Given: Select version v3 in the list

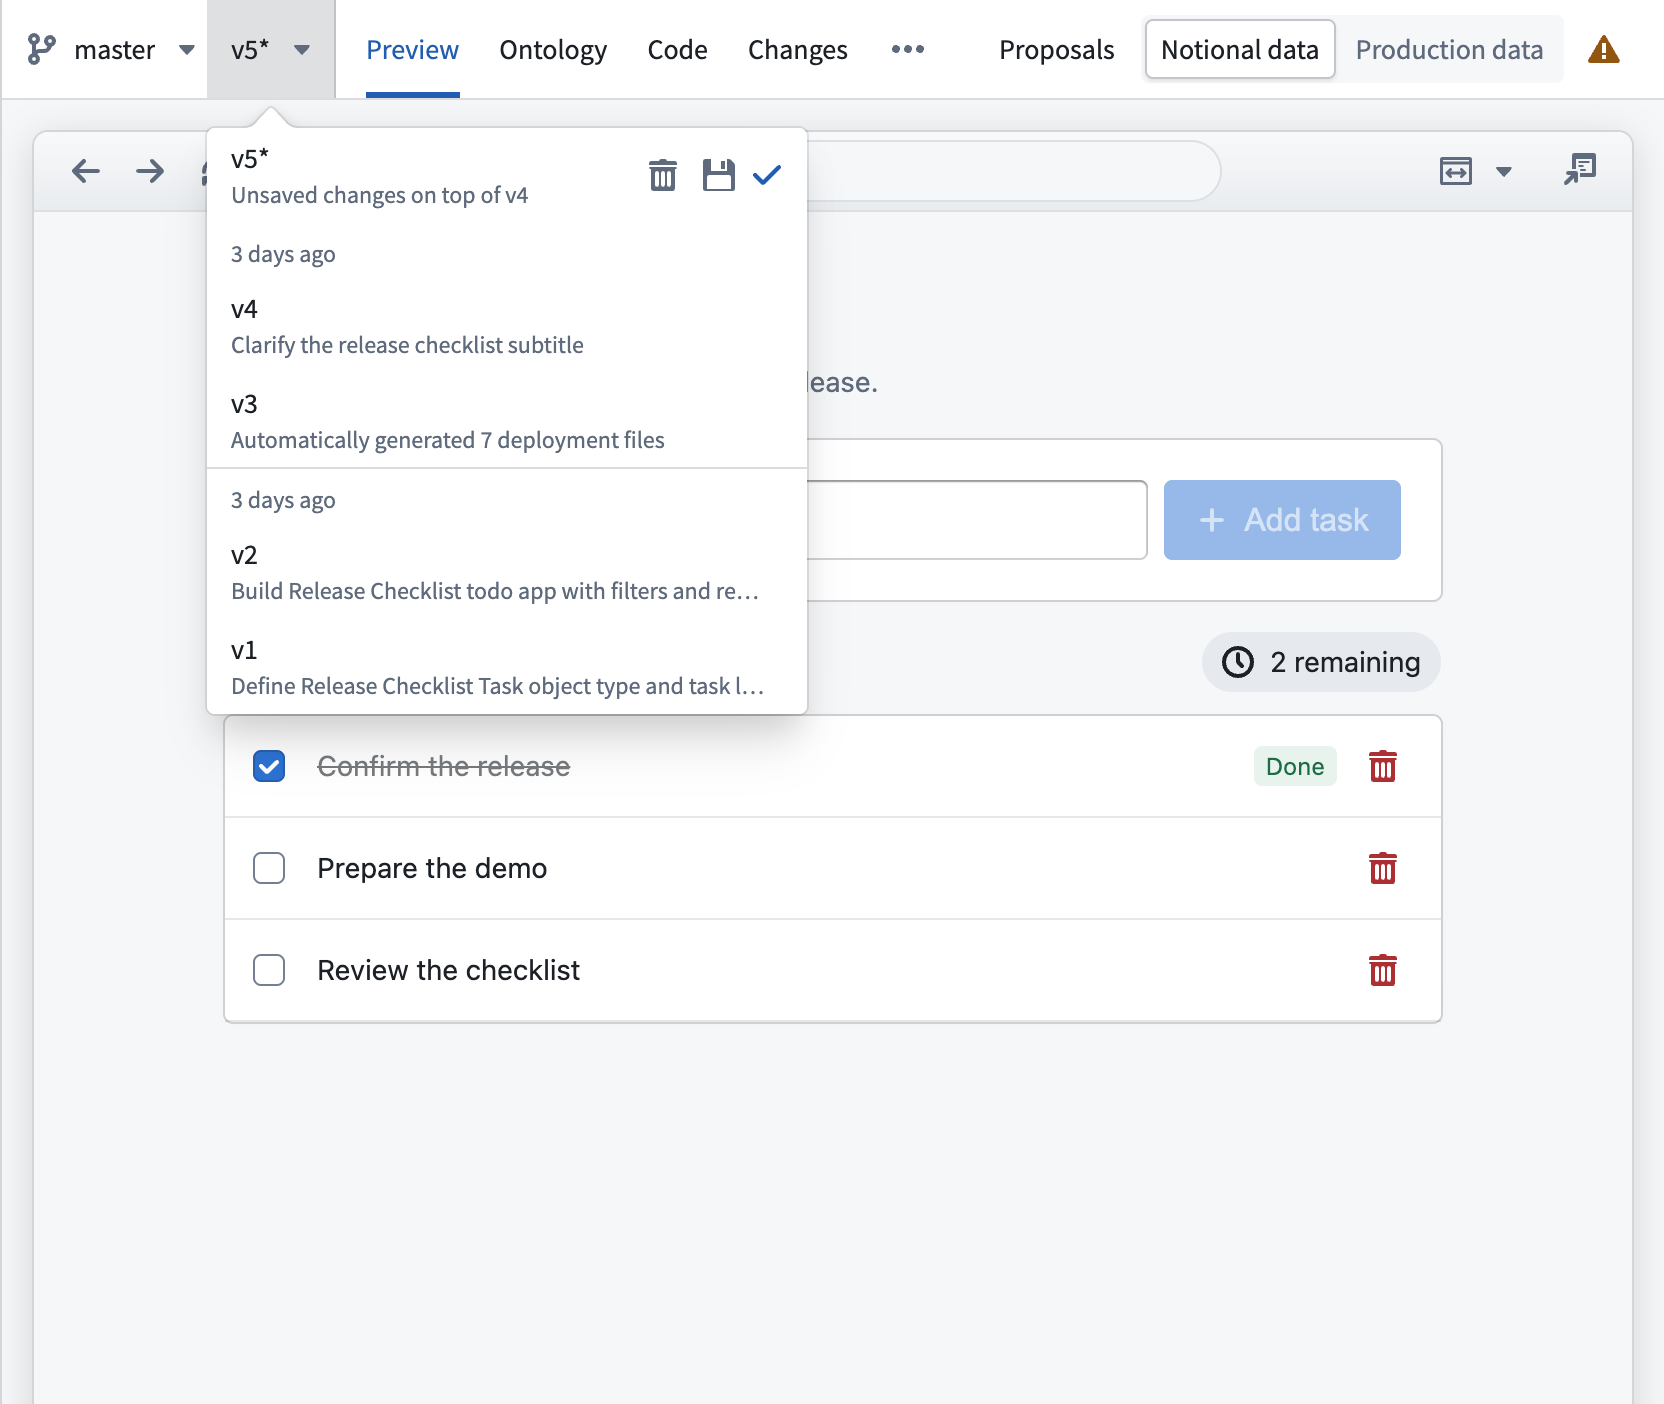Looking at the screenshot, I should coord(507,421).
